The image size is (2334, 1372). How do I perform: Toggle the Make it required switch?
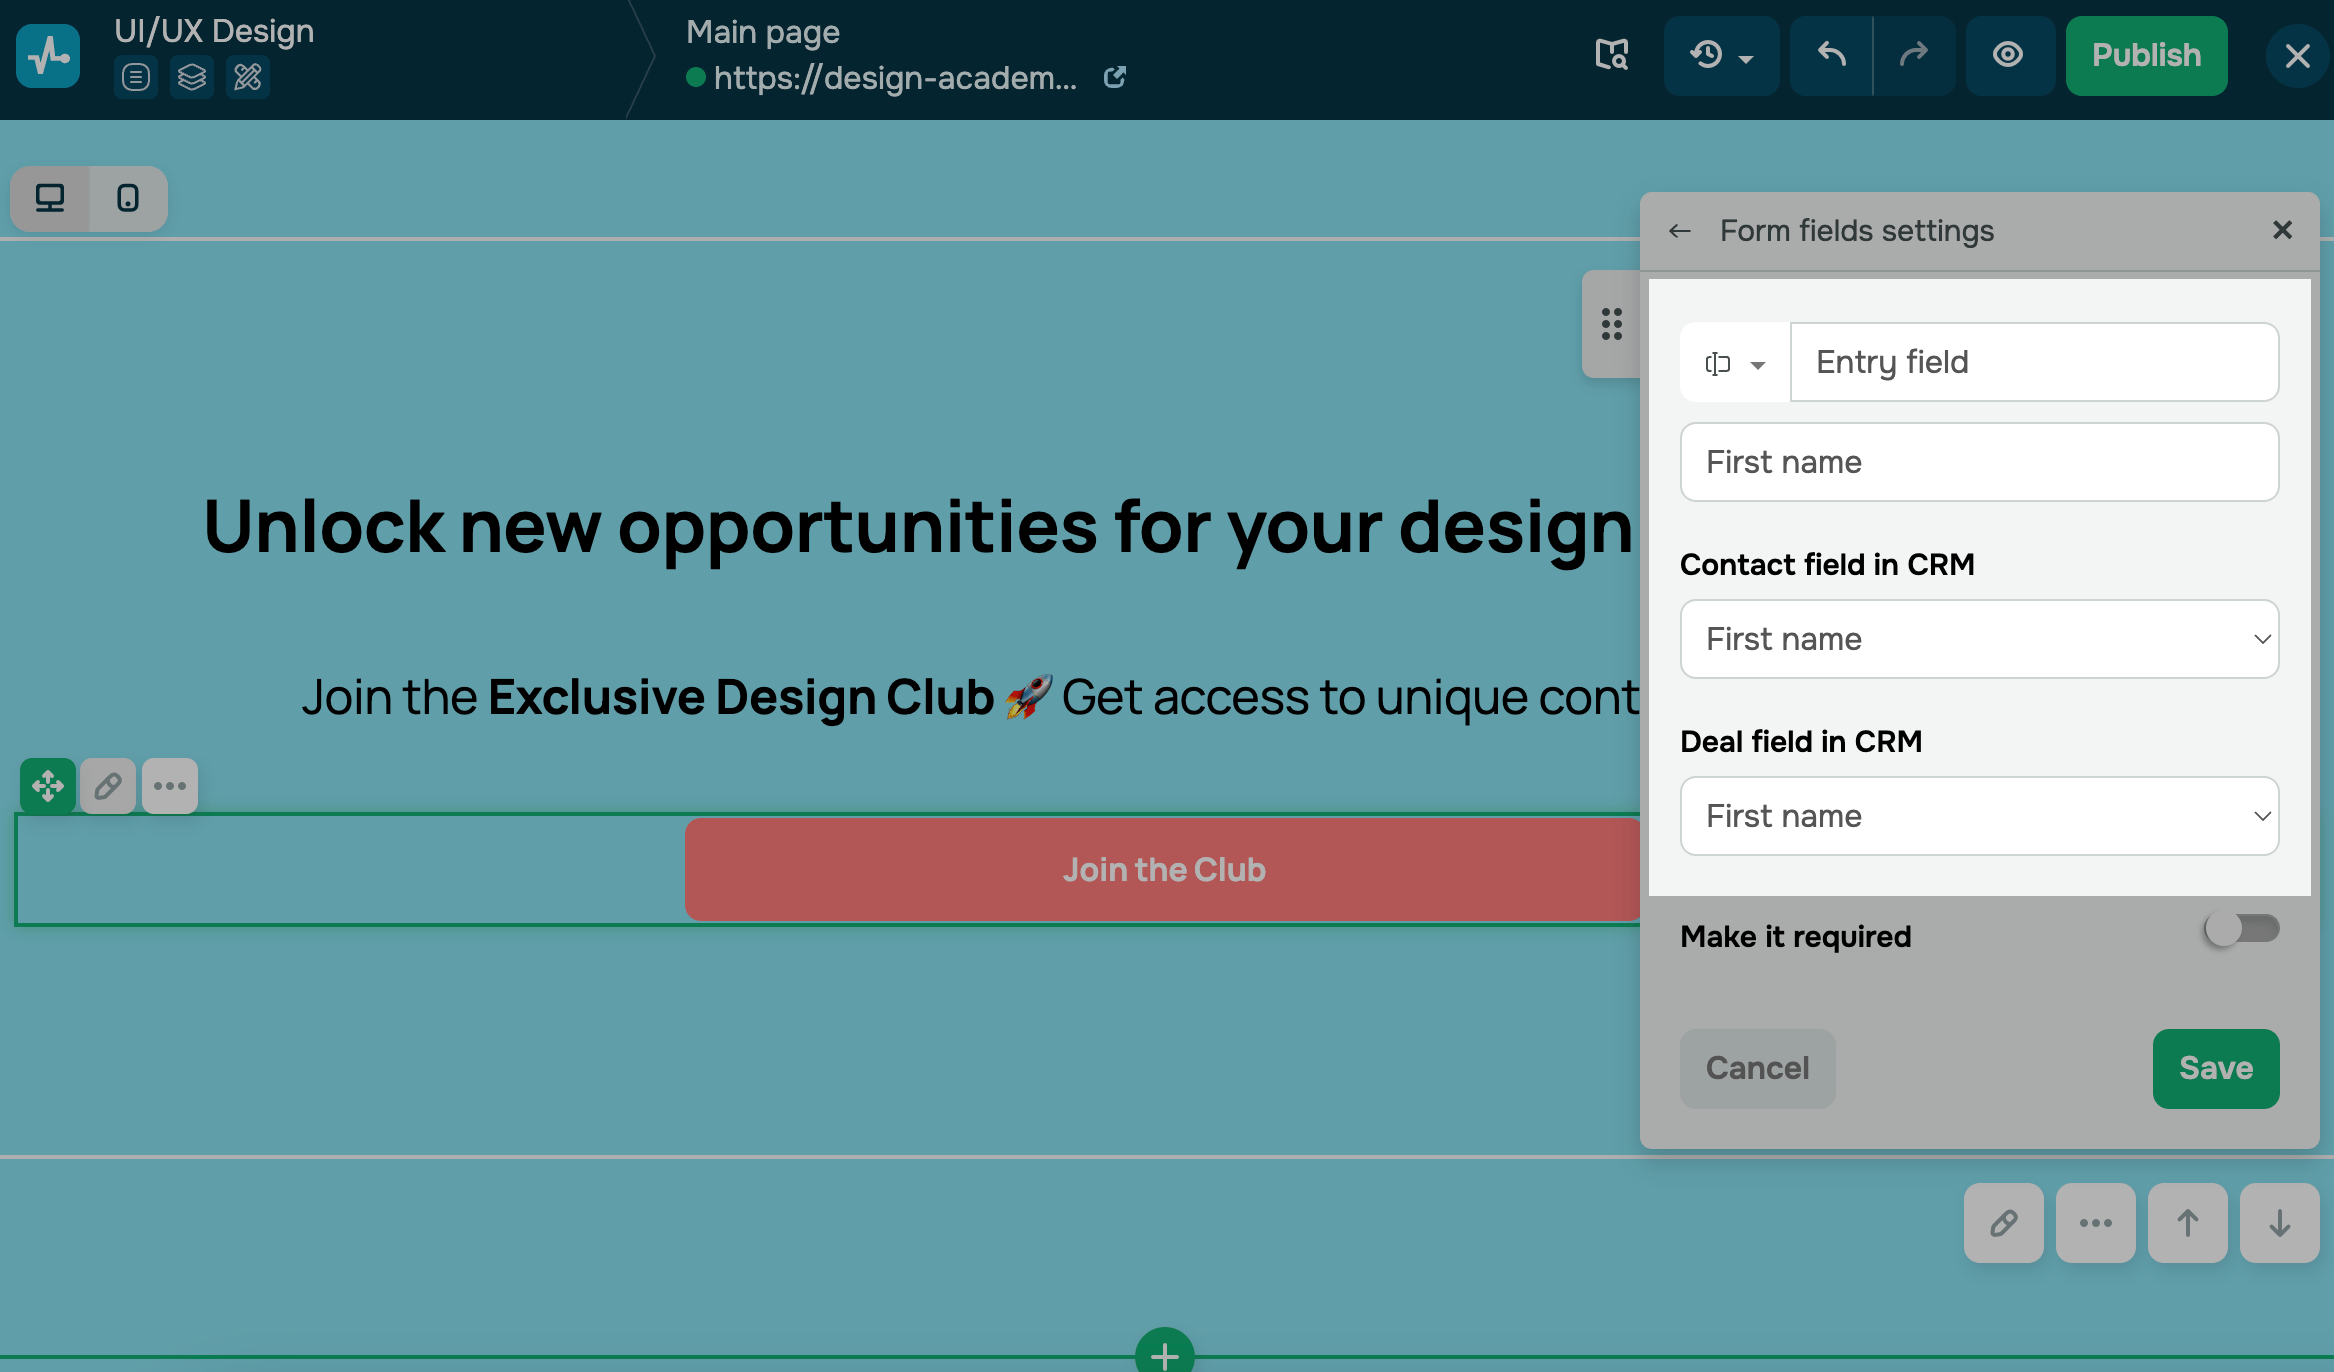pyautogui.click(x=2241, y=929)
